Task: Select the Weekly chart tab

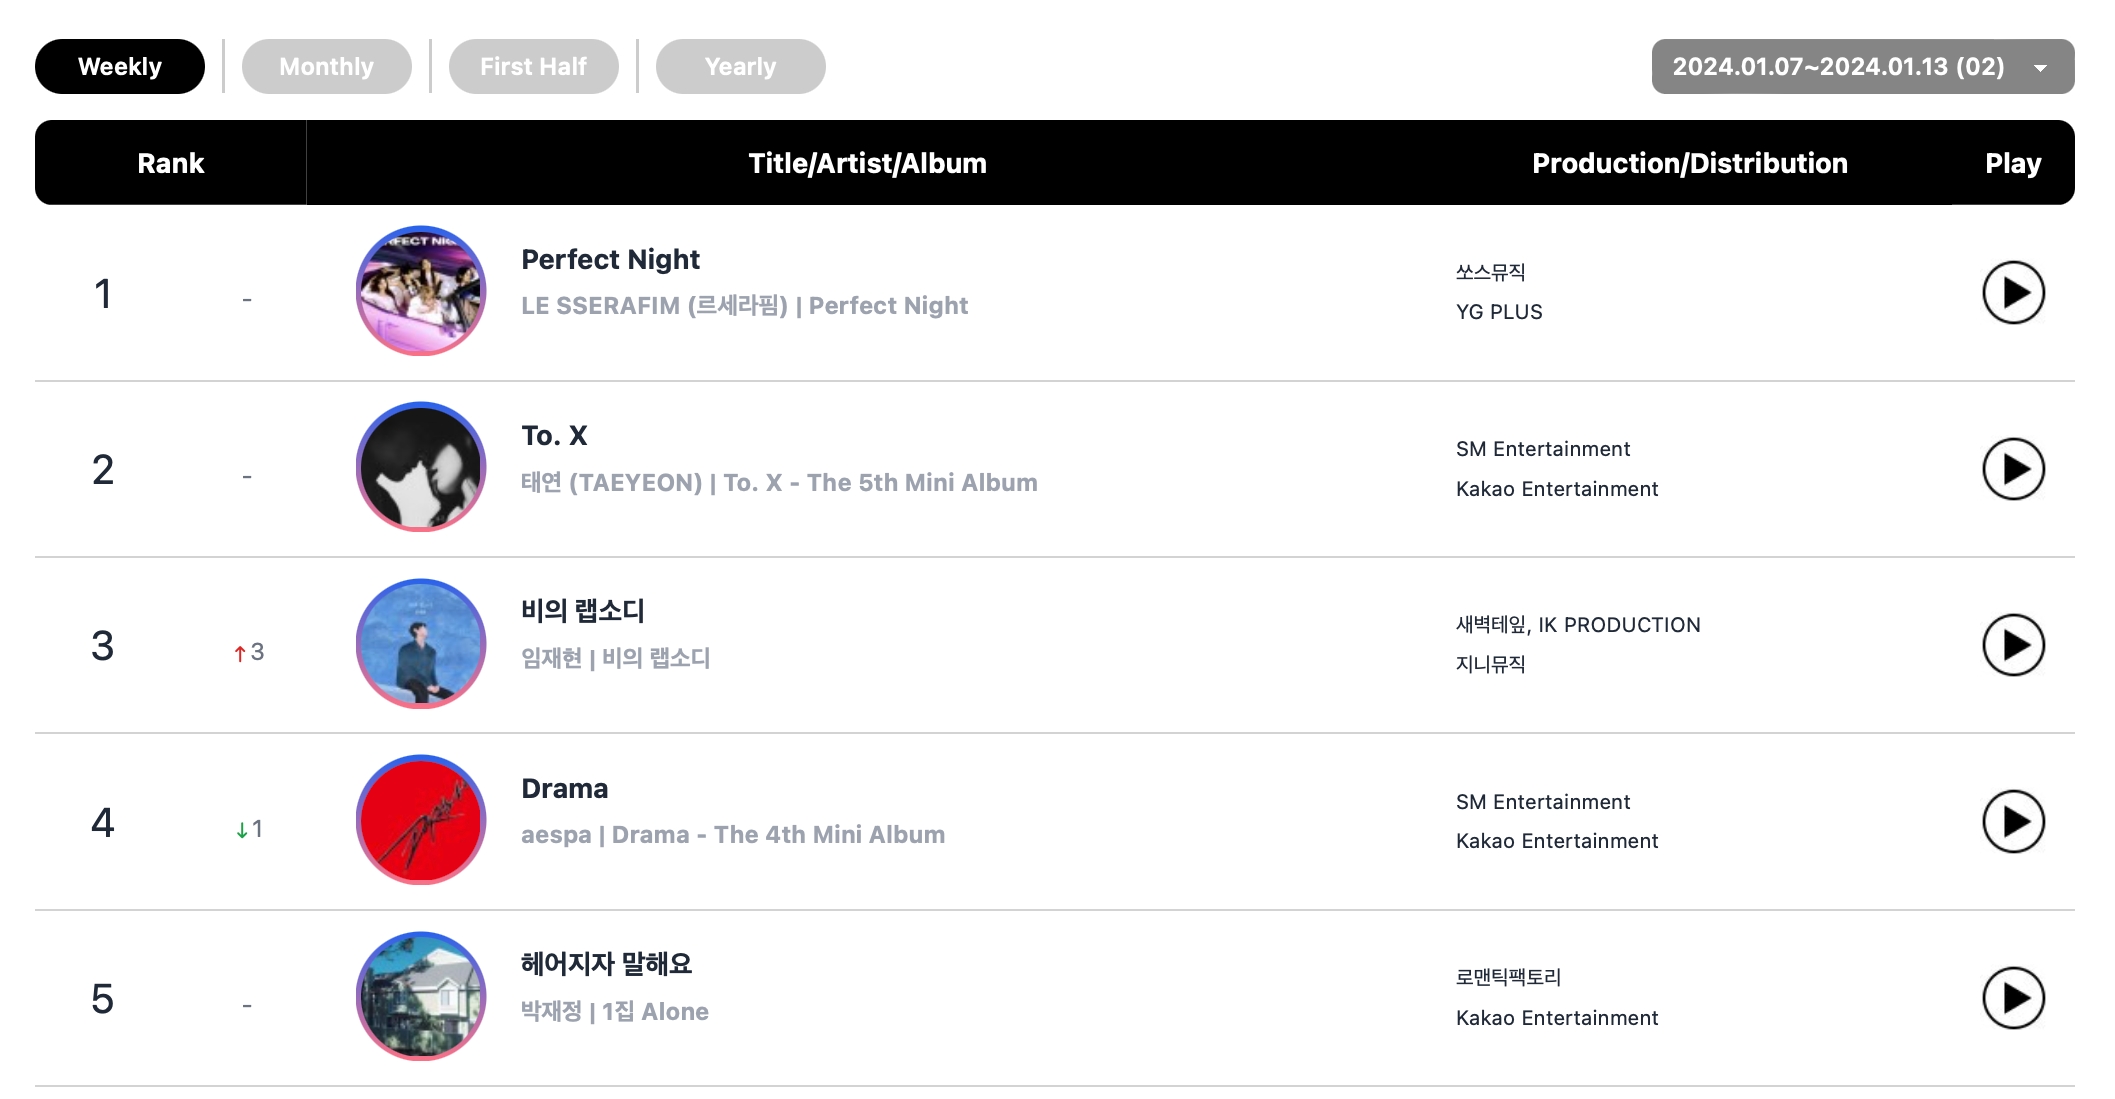Action: pyautogui.click(x=120, y=67)
